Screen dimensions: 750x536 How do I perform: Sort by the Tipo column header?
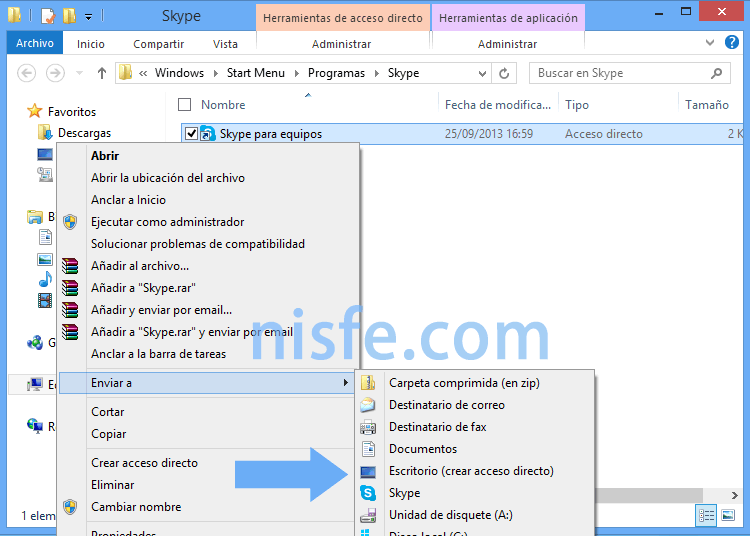coord(577,105)
